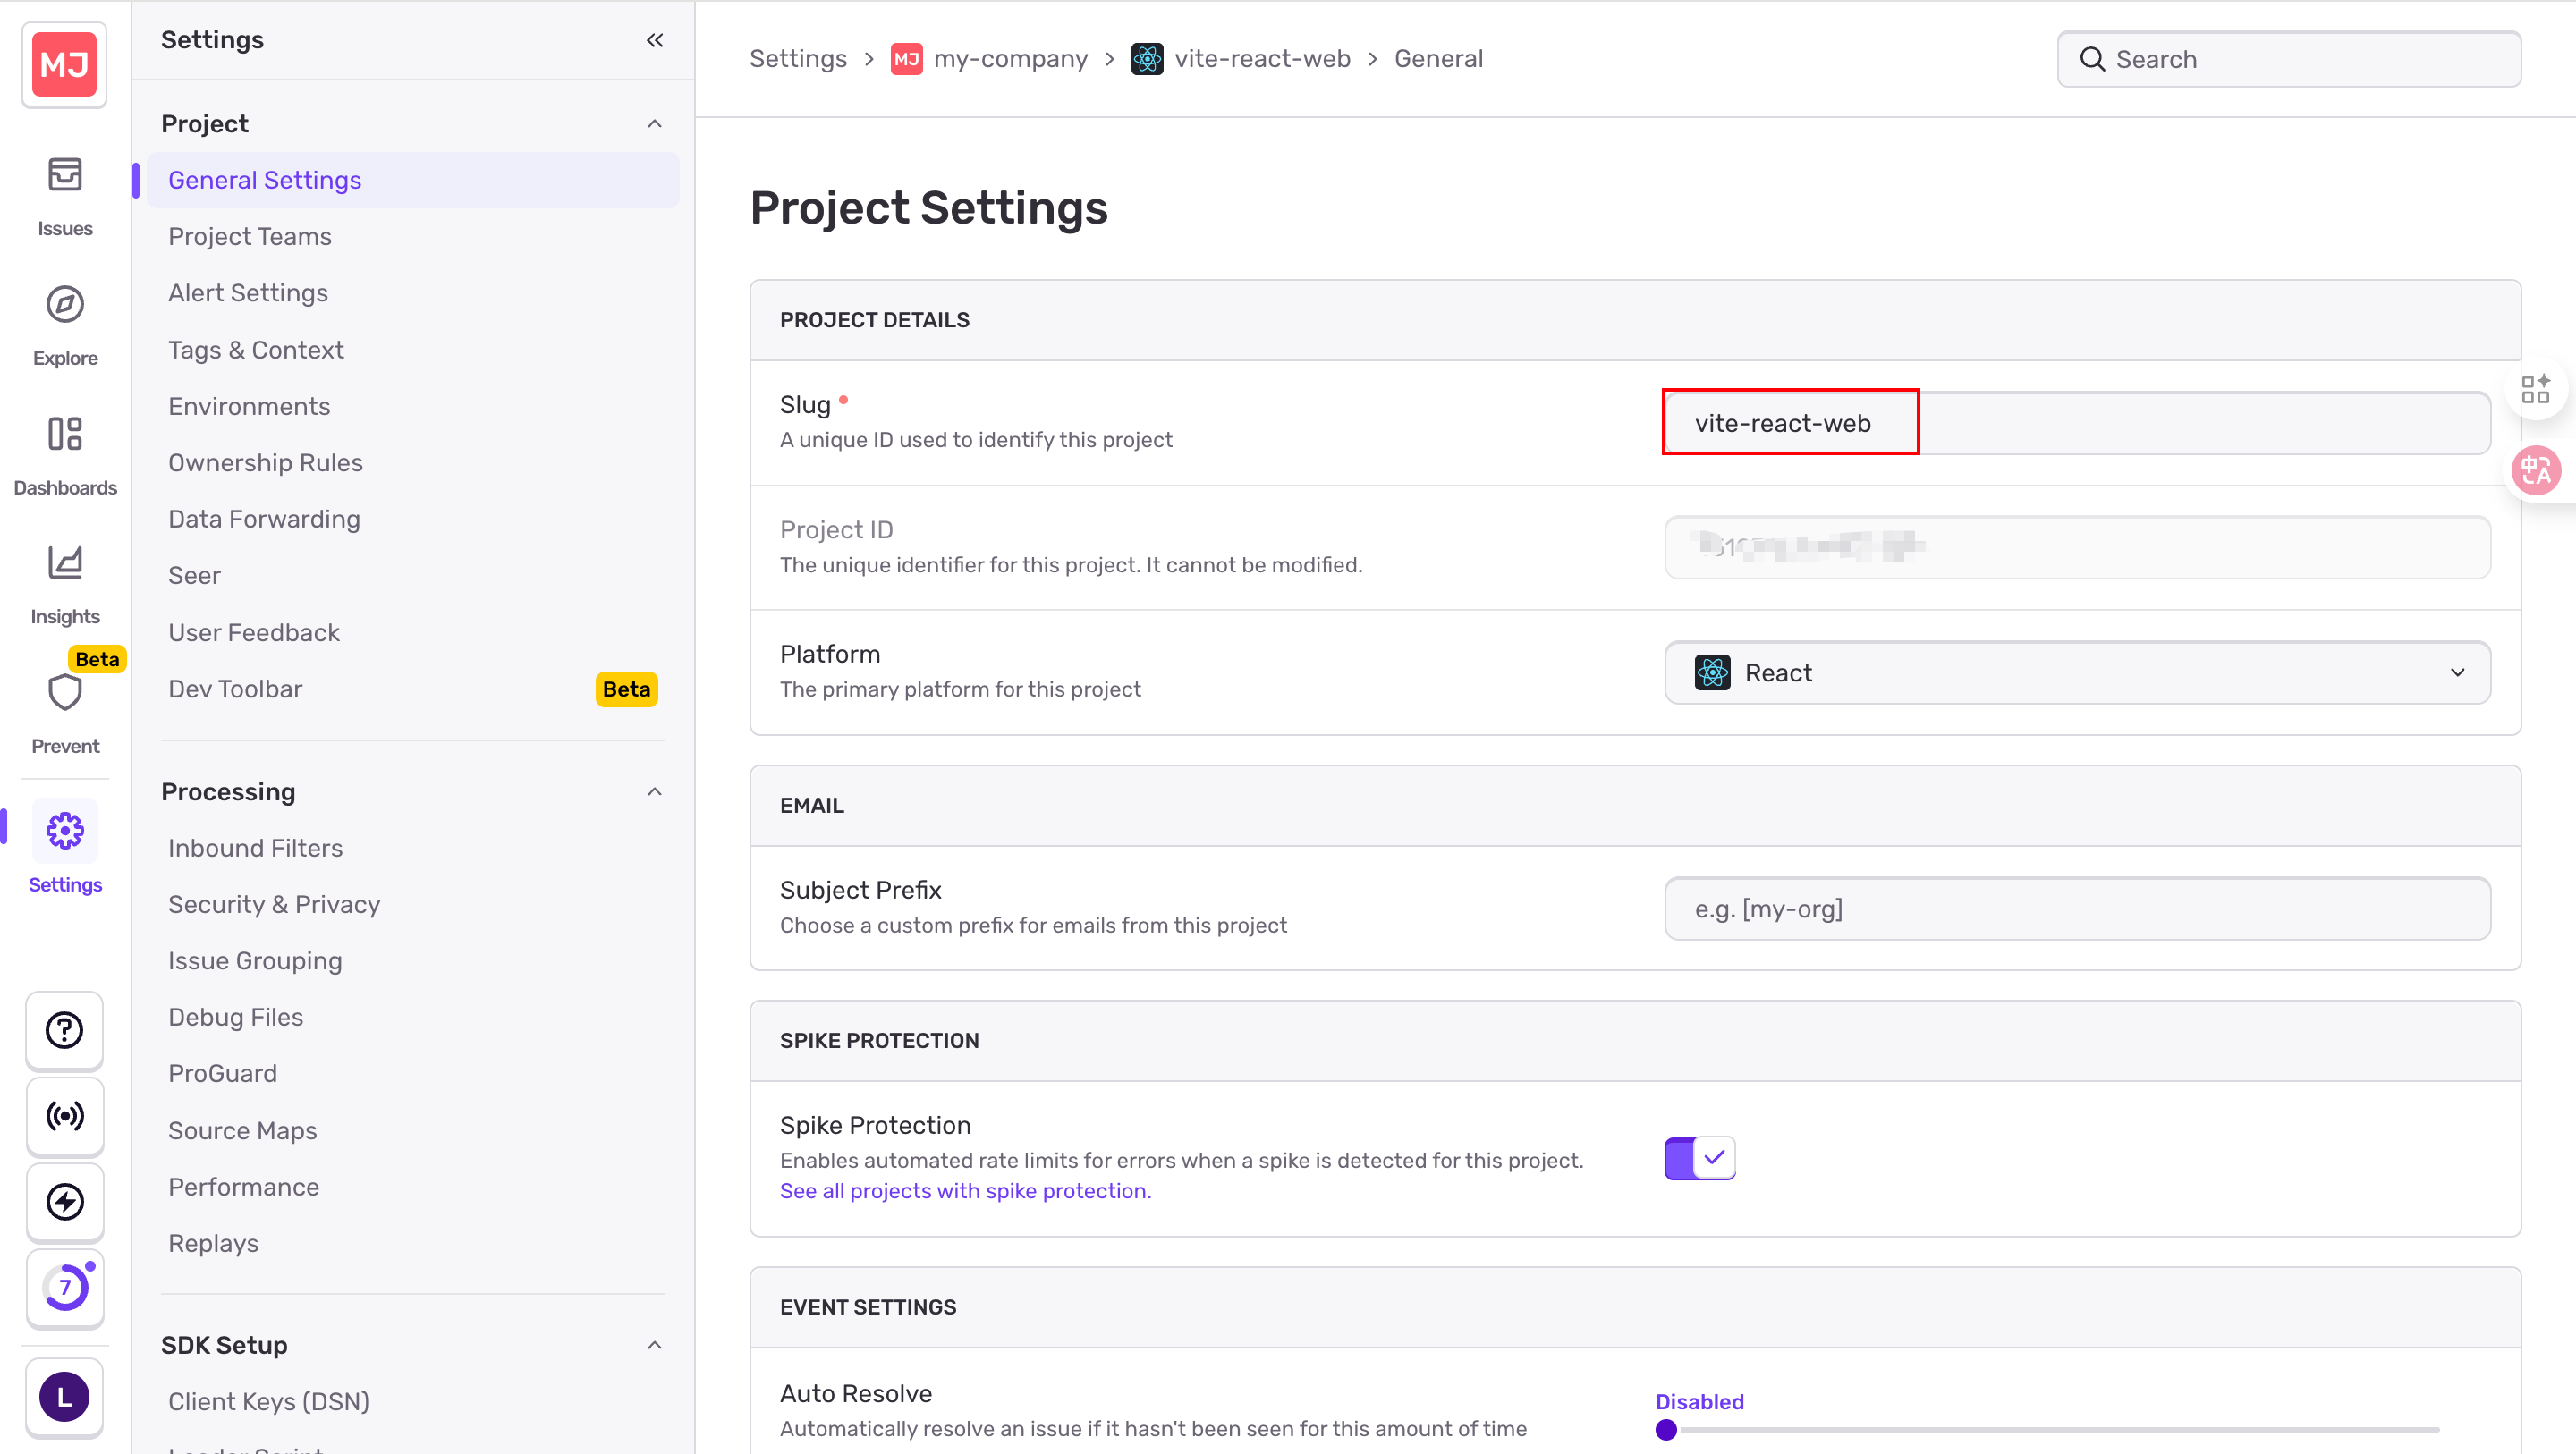The width and height of the screenshot is (2576, 1454).
Task: Click the Settings gear icon
Action: pyautogui.click(x=65, y=830)
